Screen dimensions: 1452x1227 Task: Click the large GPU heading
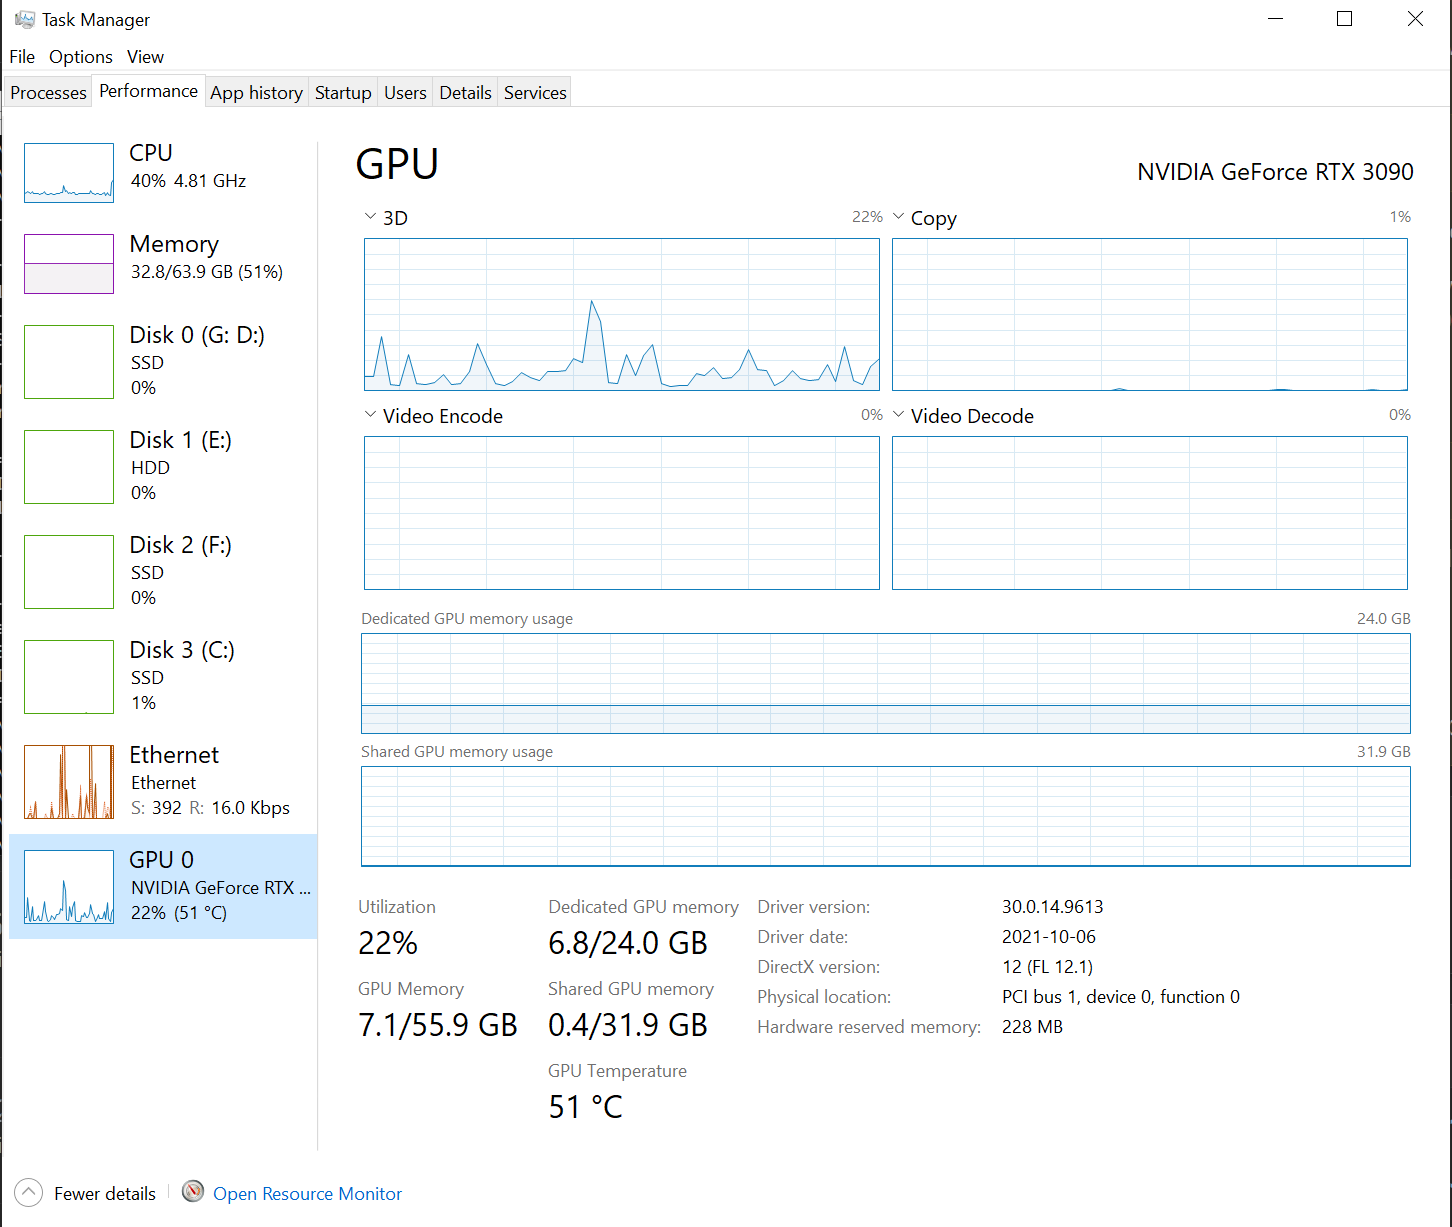tap(397, 164)
